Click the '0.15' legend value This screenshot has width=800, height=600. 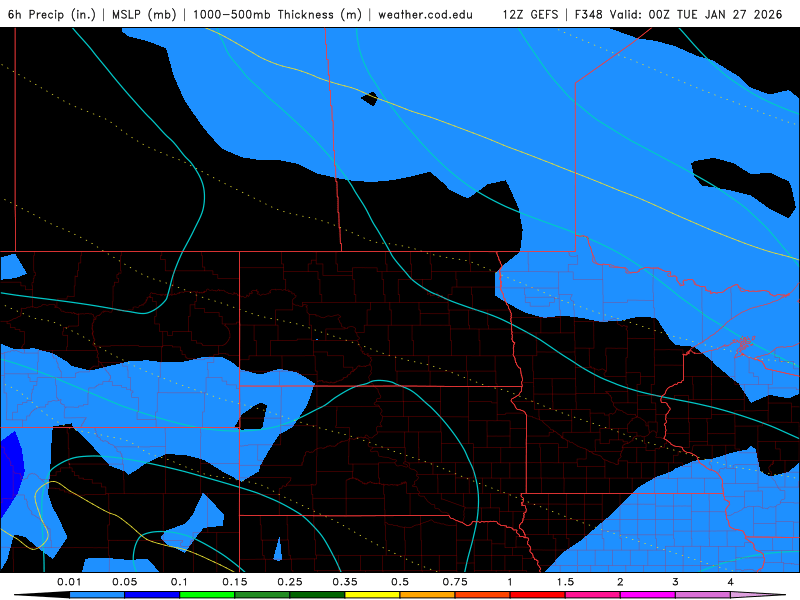[x=235, y=582]
